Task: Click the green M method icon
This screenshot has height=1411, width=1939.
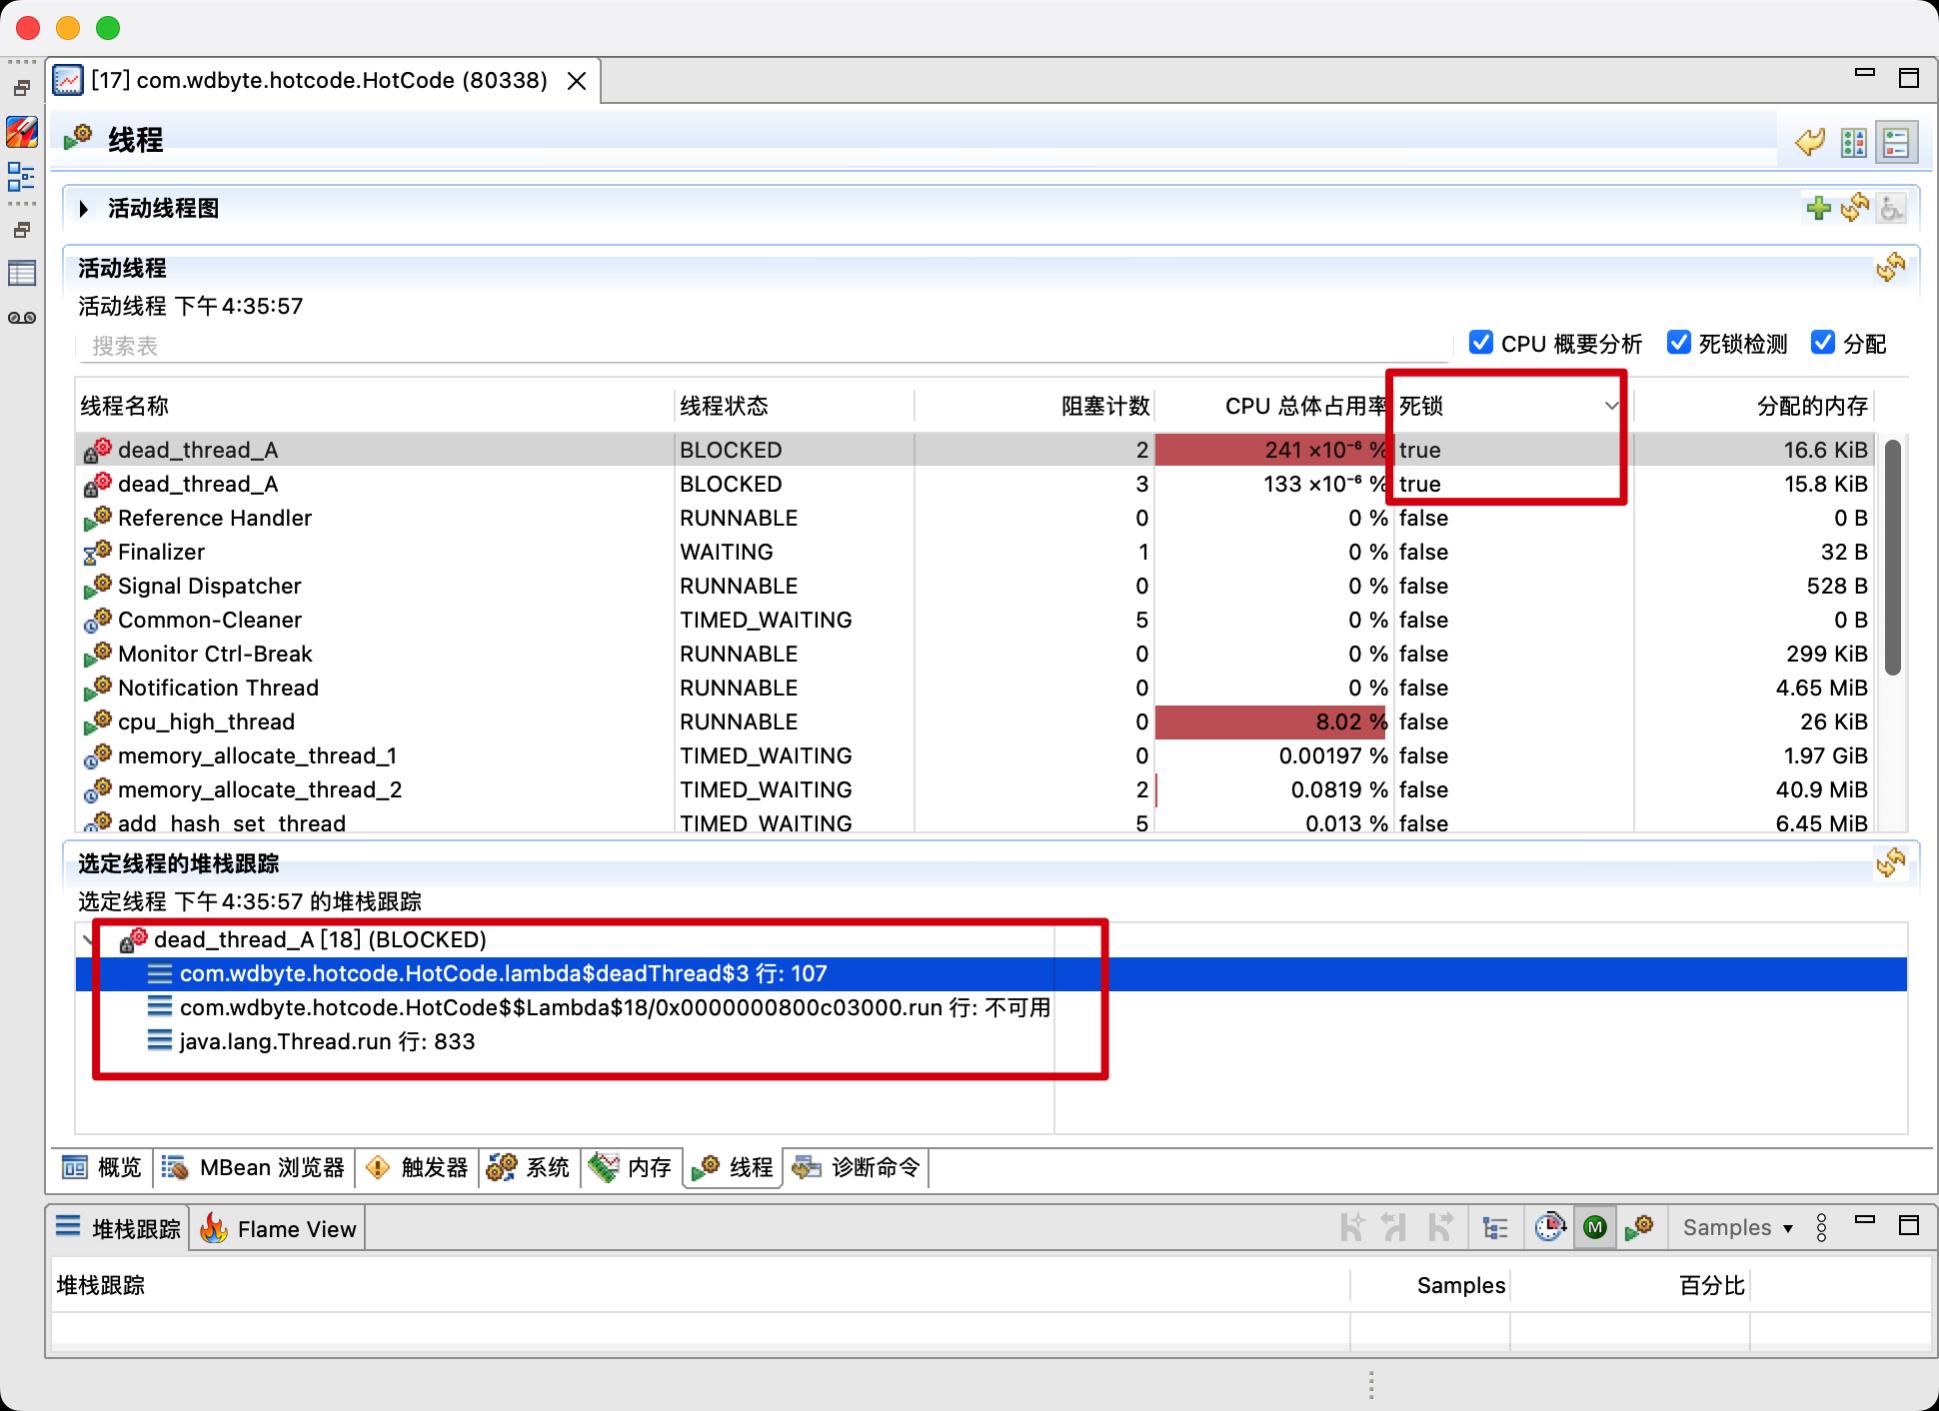Action: [1595, 1227]
